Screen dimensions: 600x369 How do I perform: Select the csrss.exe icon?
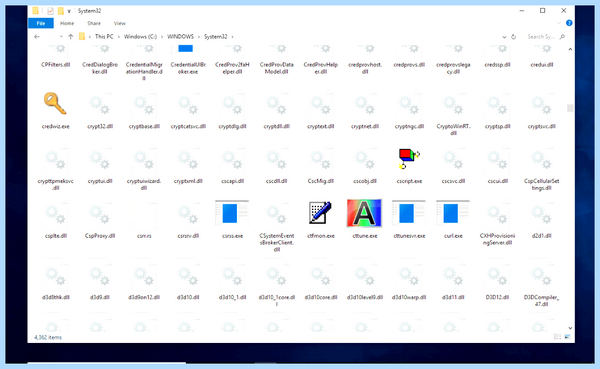tap(232, 213)
